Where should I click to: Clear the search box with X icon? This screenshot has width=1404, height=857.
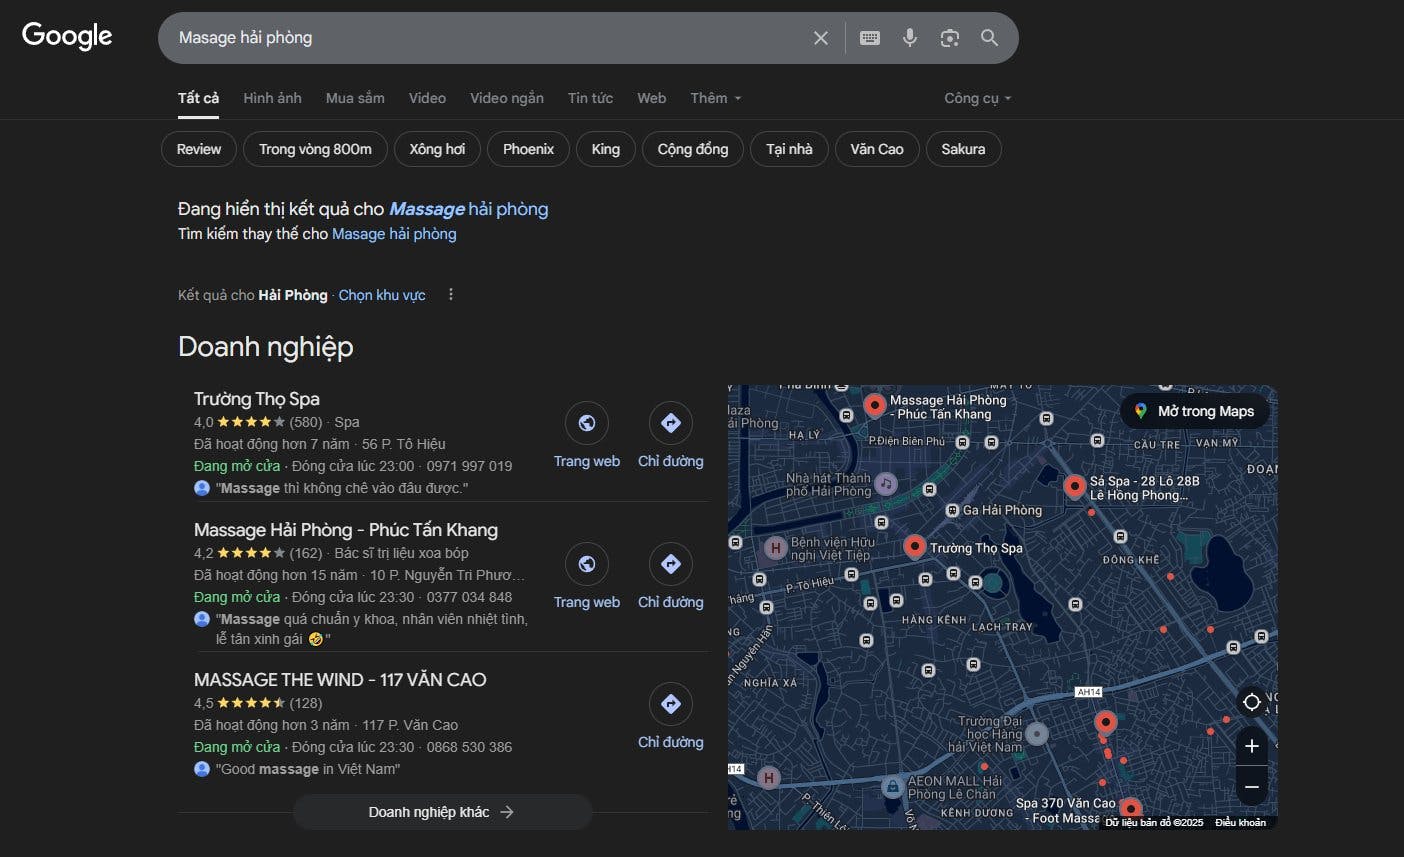(x=821, y=38)
